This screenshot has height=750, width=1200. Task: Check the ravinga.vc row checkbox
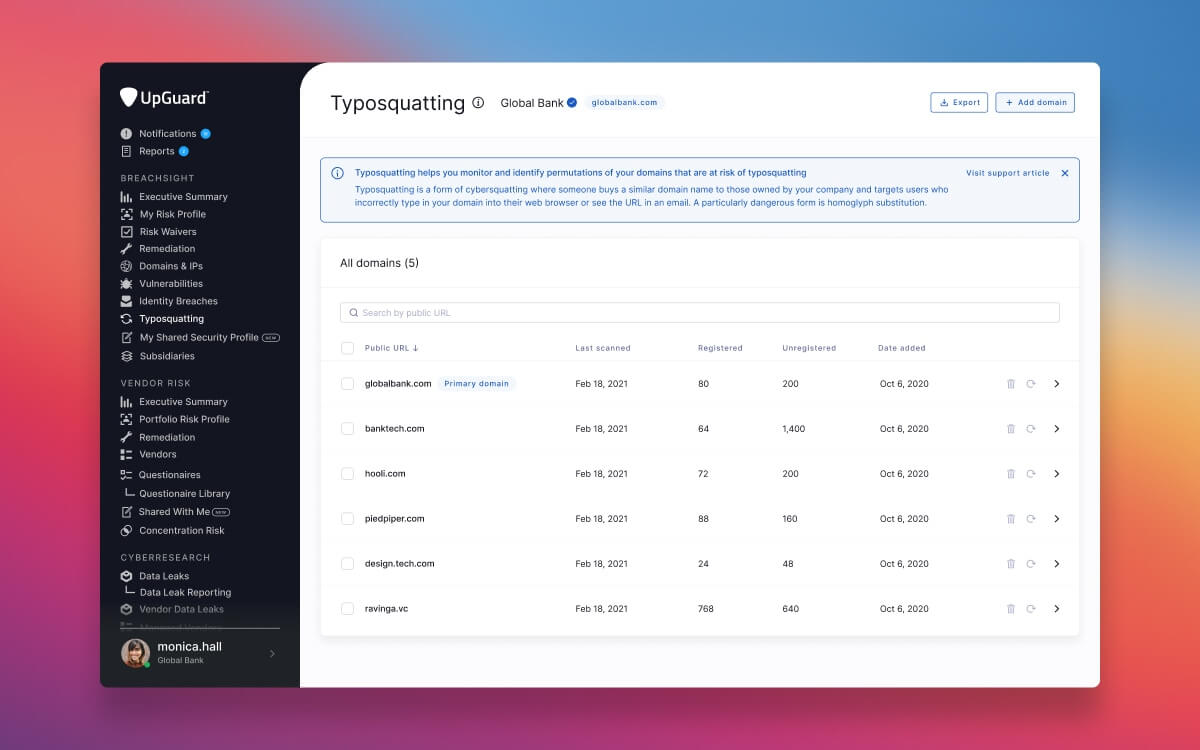347,609
